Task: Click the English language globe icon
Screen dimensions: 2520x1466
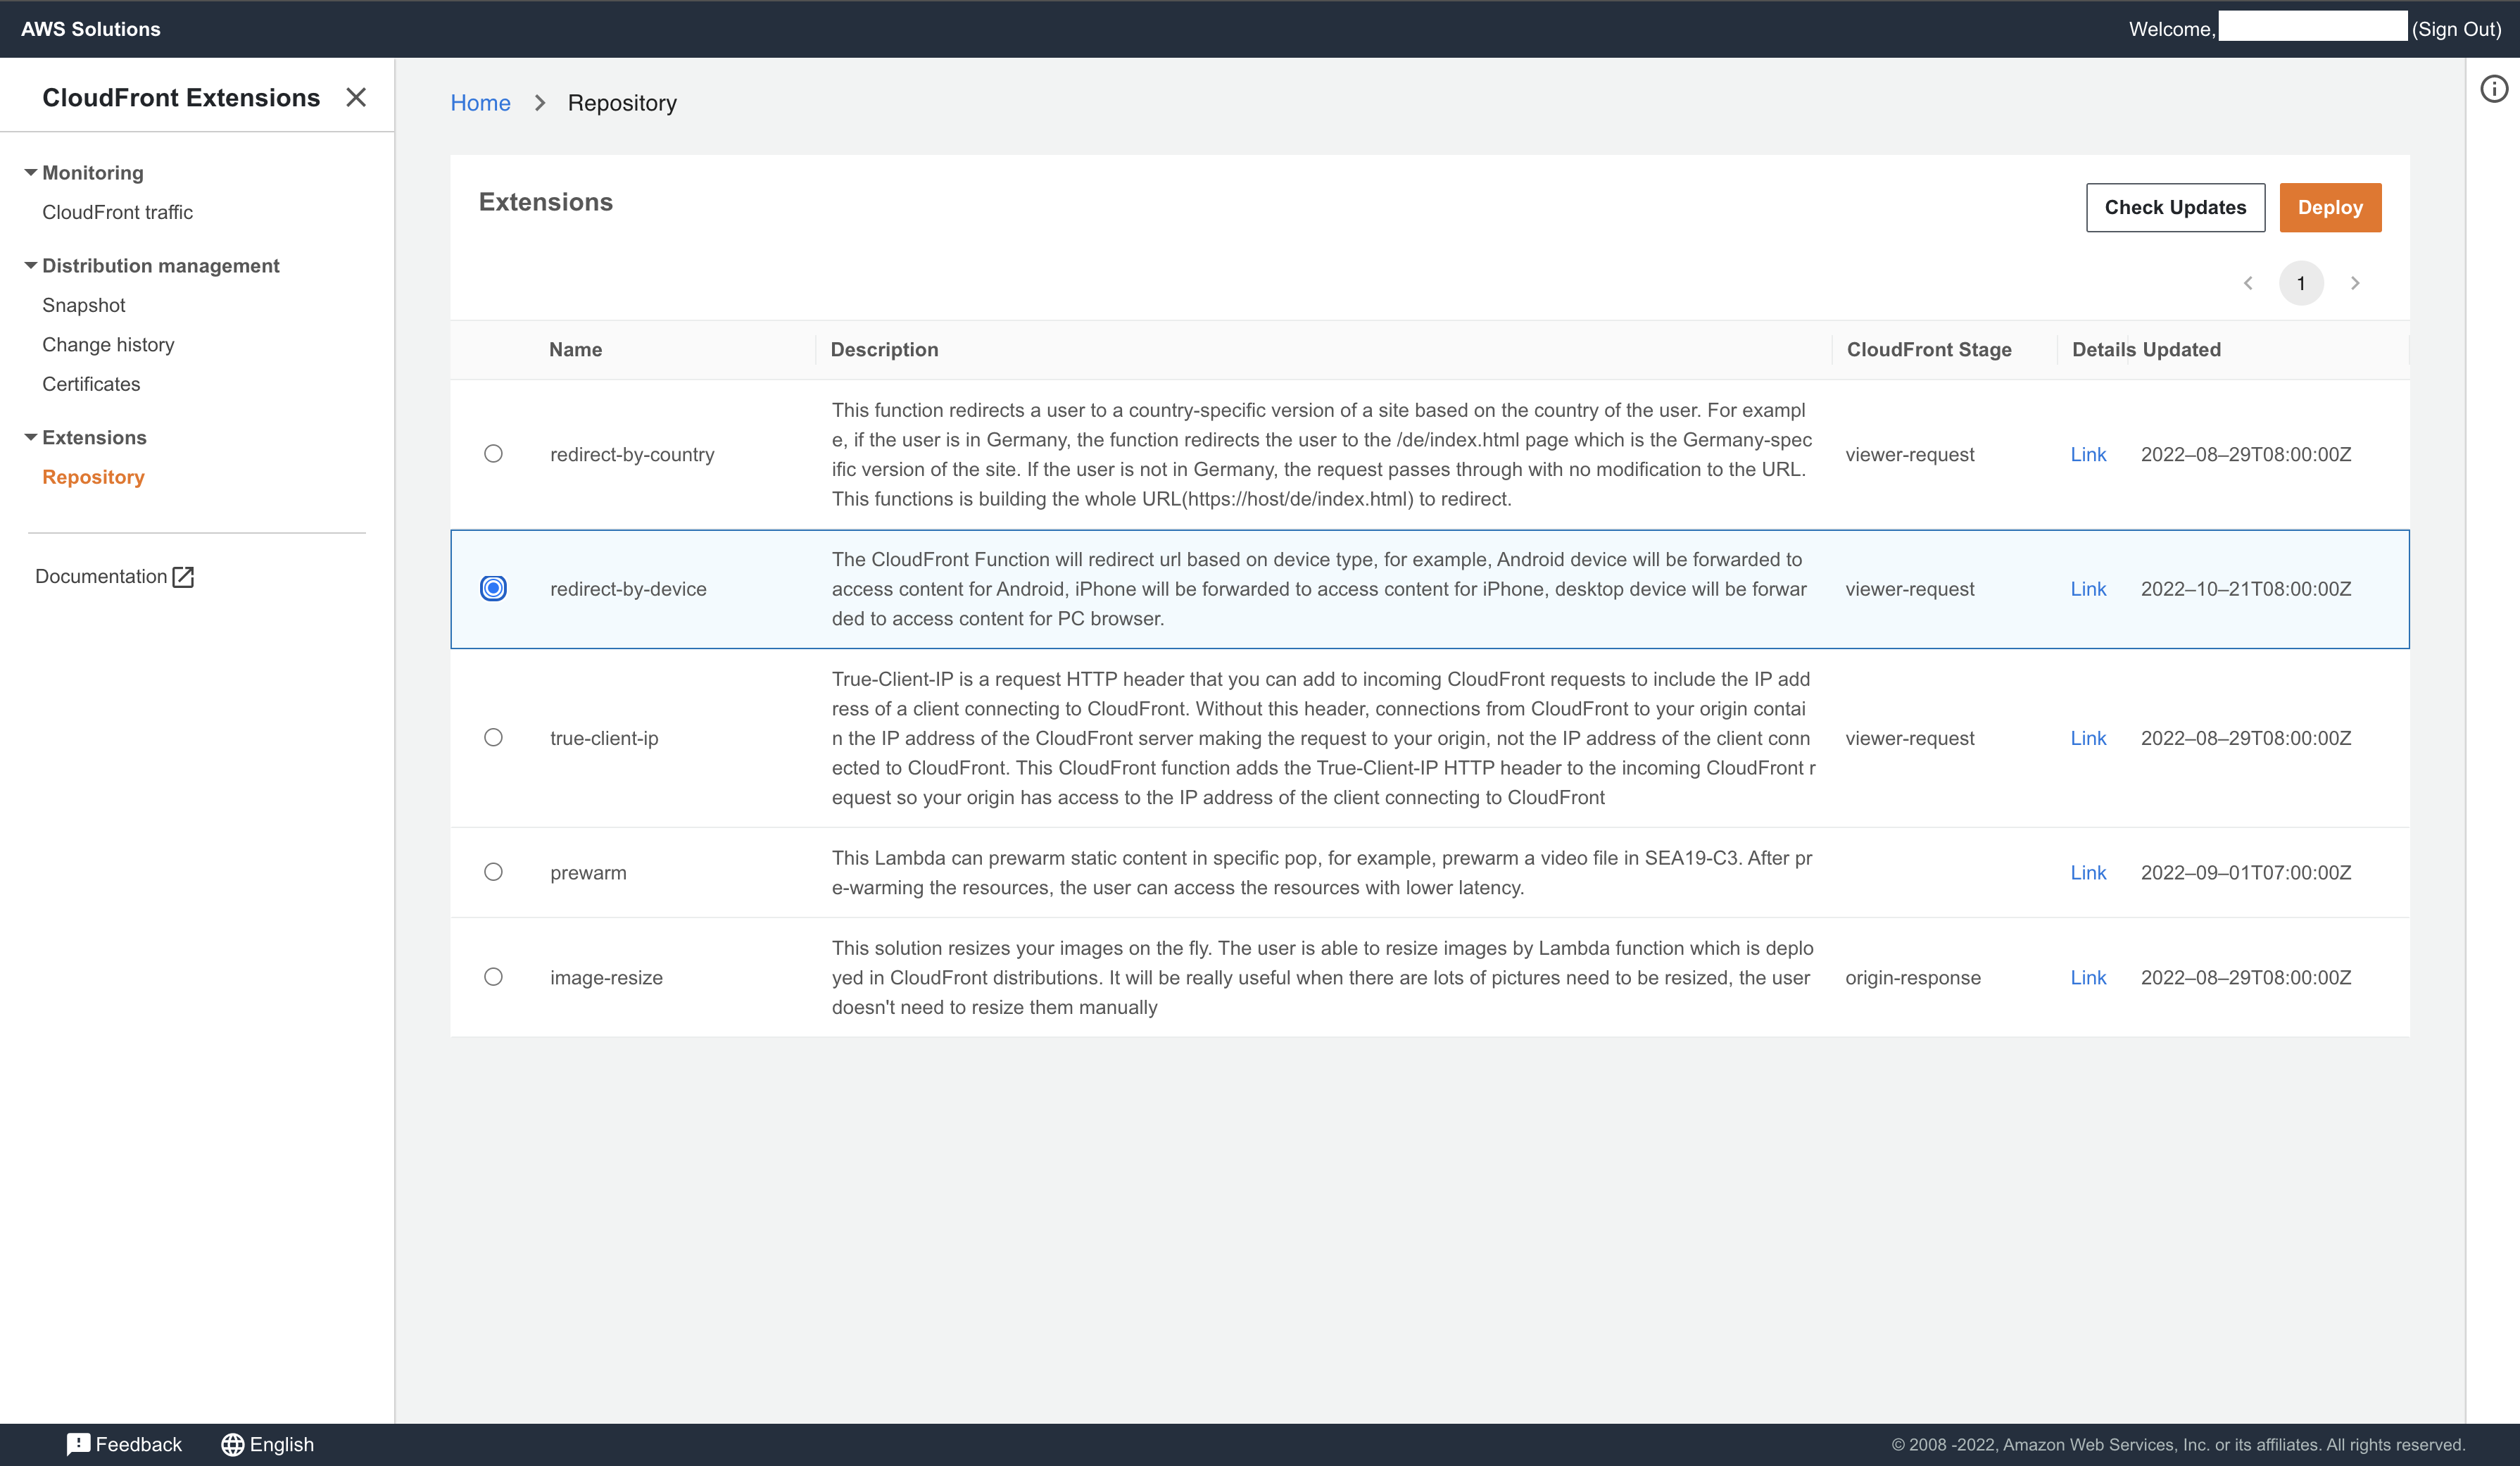Action: pyautogui.click(x=234, y=1443)
